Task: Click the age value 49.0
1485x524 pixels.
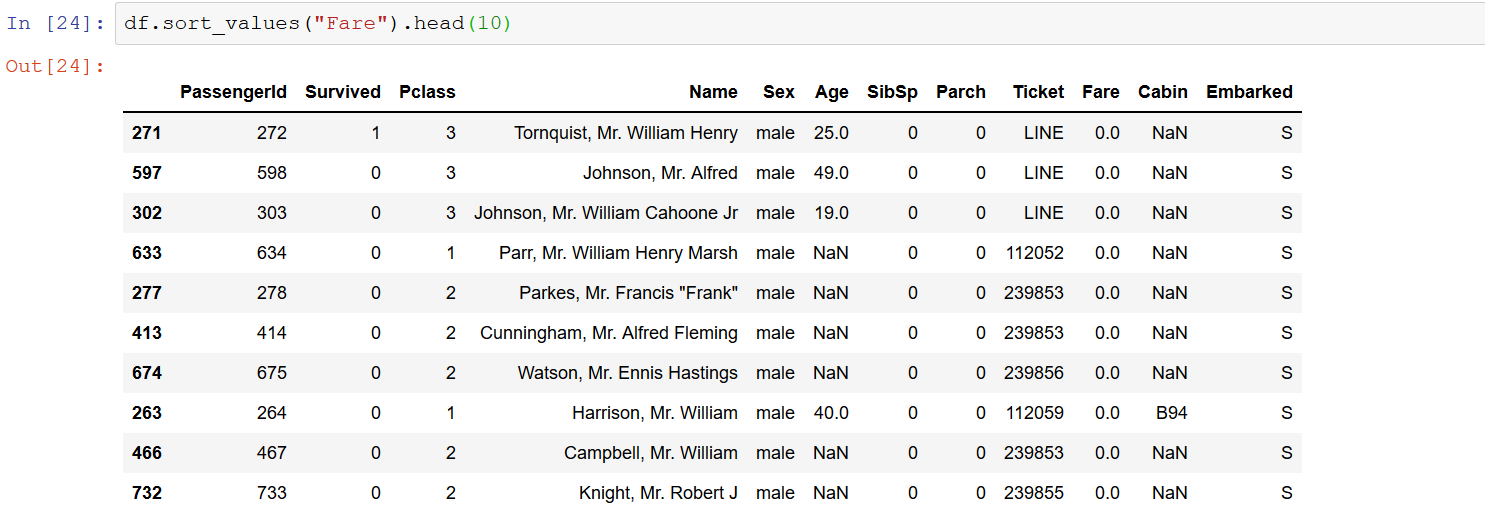Action: coord(832,173)
